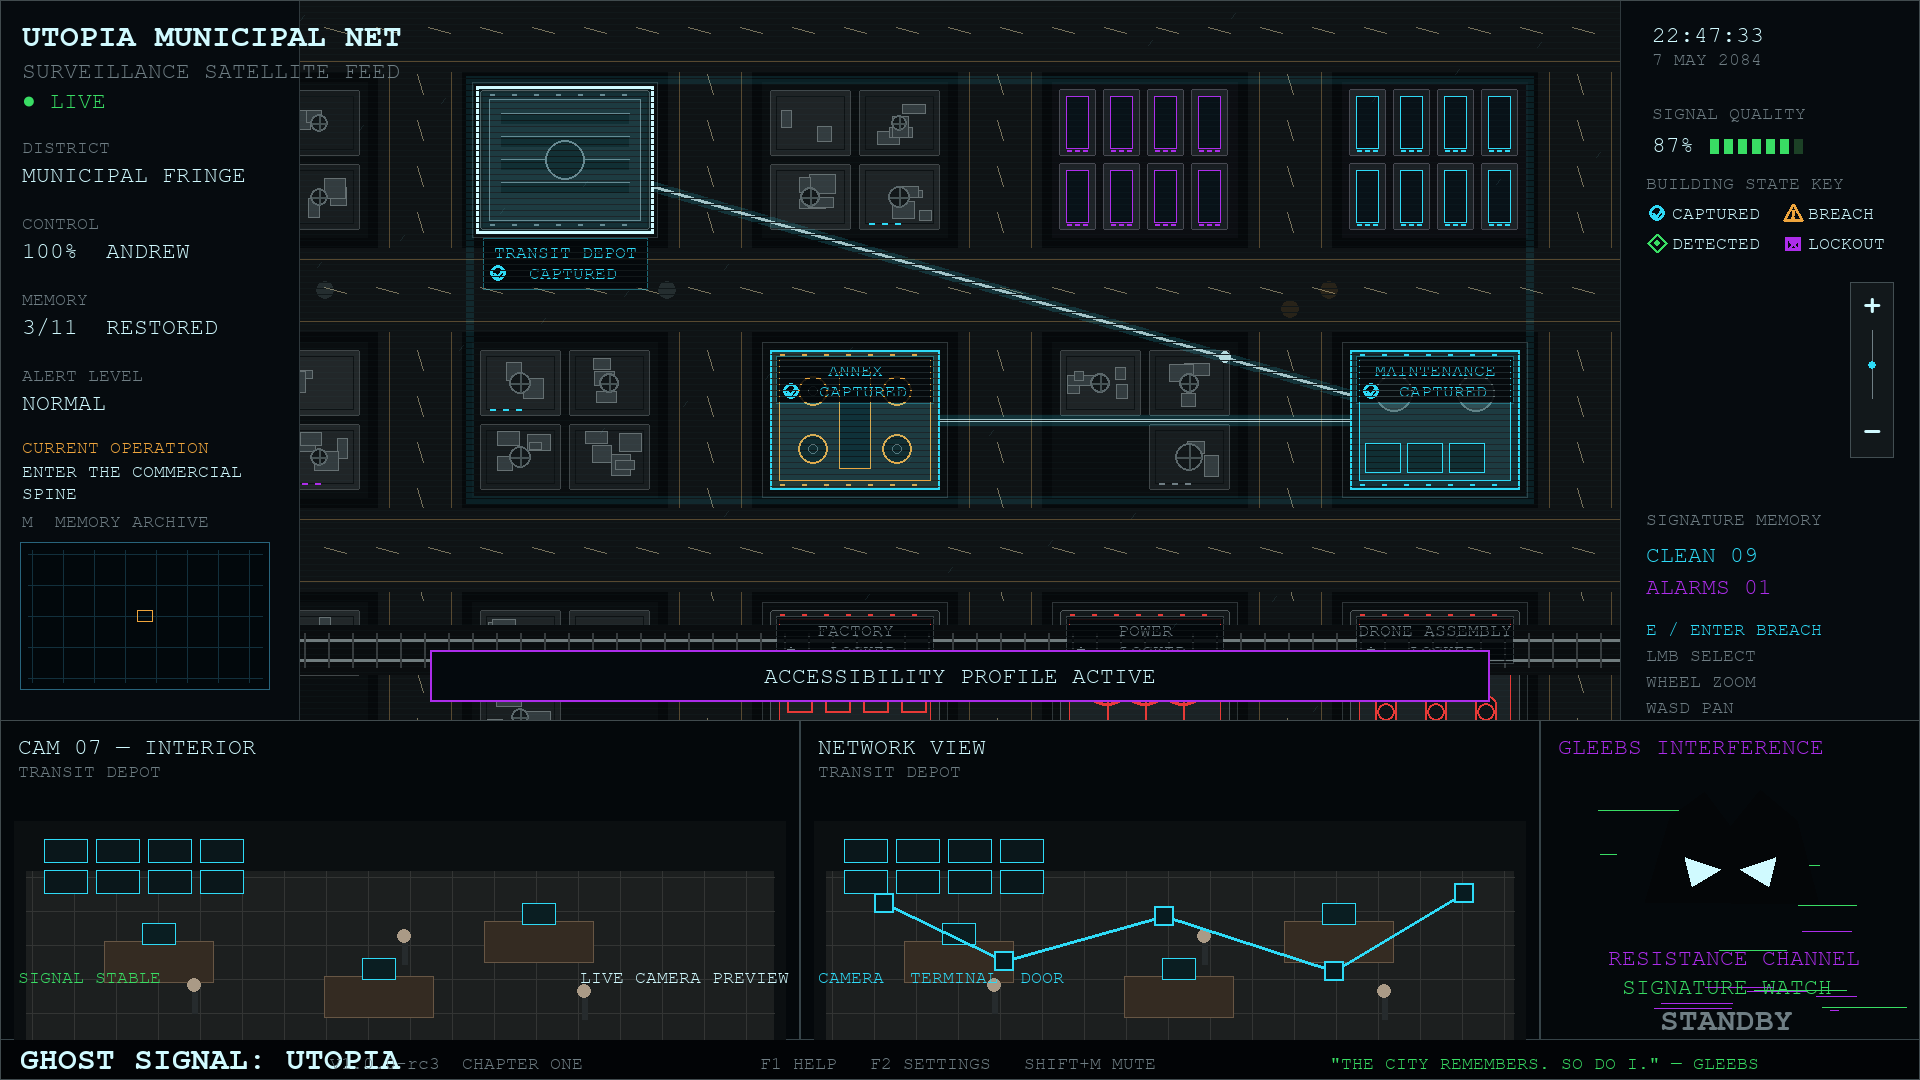Click the Clean 09 signature count
The image size is (1920, 1080).
tap(1702, 556)
